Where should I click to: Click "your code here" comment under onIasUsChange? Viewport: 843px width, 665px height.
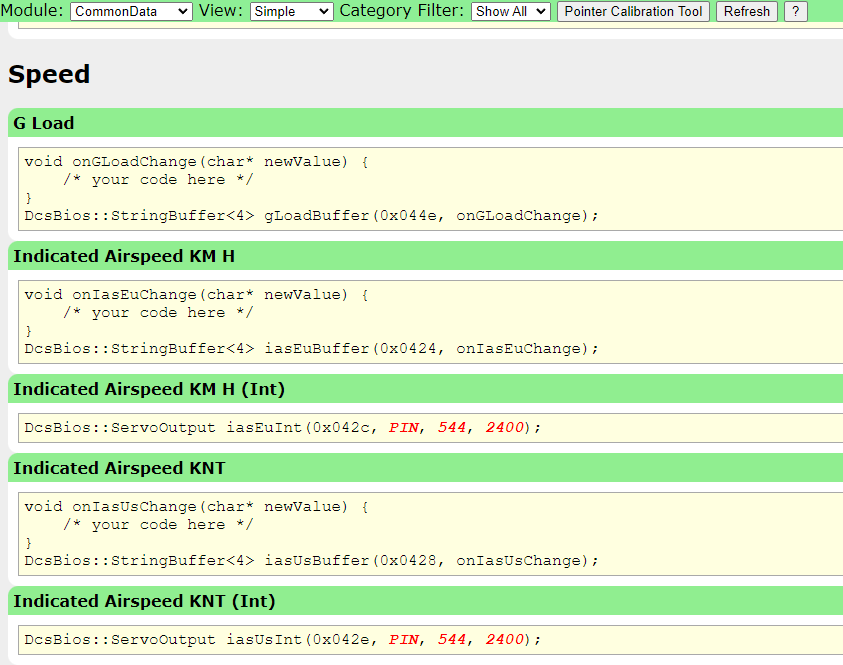(158, 524)
